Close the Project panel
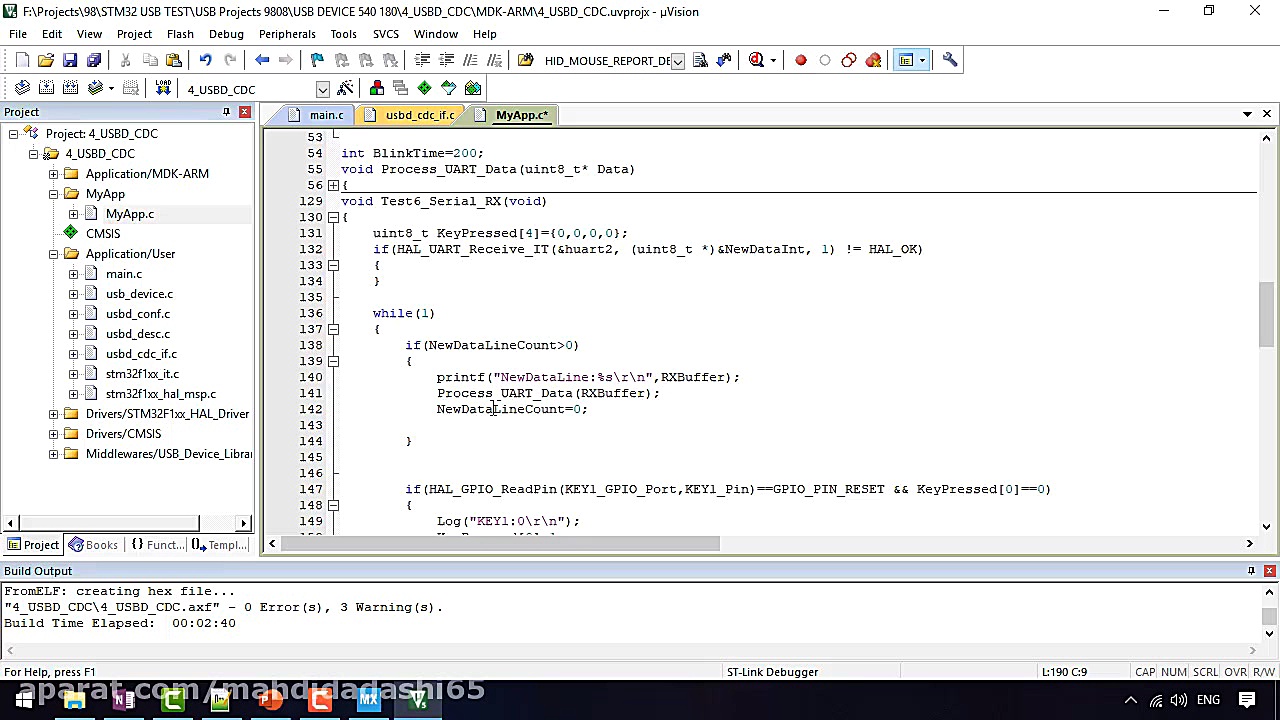The image size is (1280, 720). (x=244, y=112)
